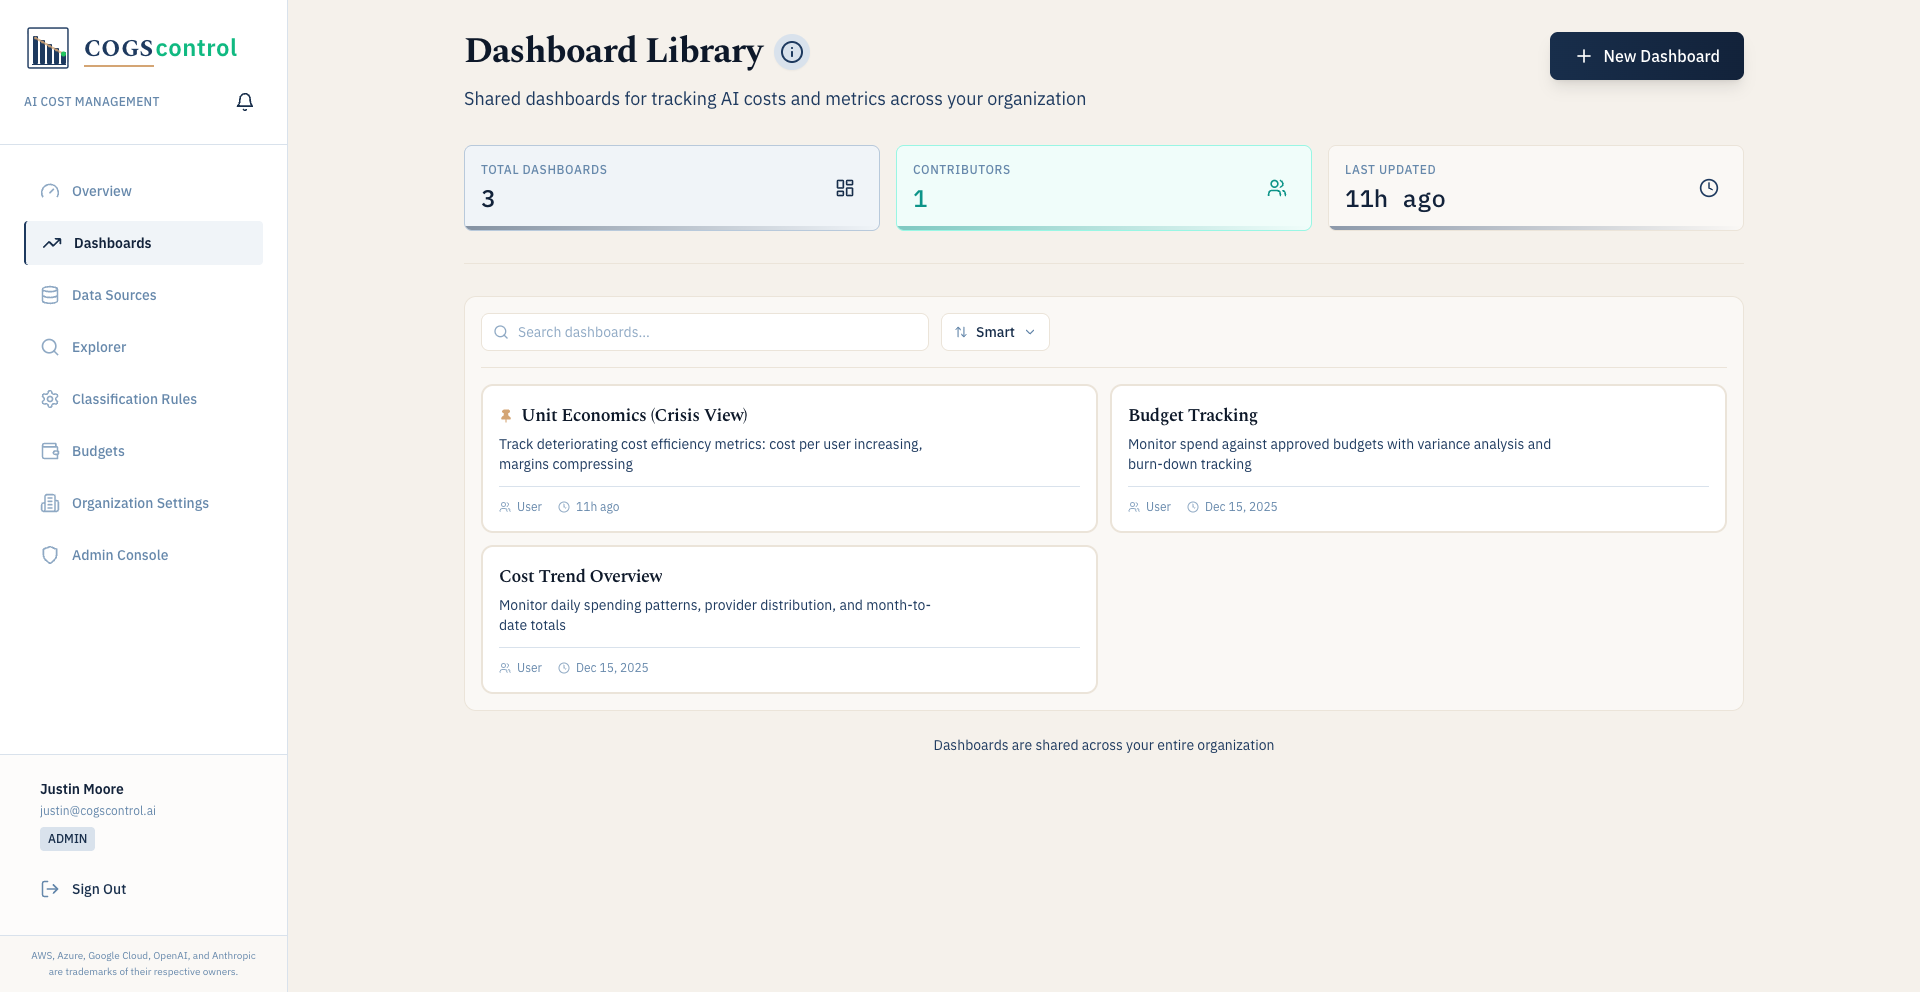Click the pin icon on Unit Economics dashboard

(x=506, y=414)
